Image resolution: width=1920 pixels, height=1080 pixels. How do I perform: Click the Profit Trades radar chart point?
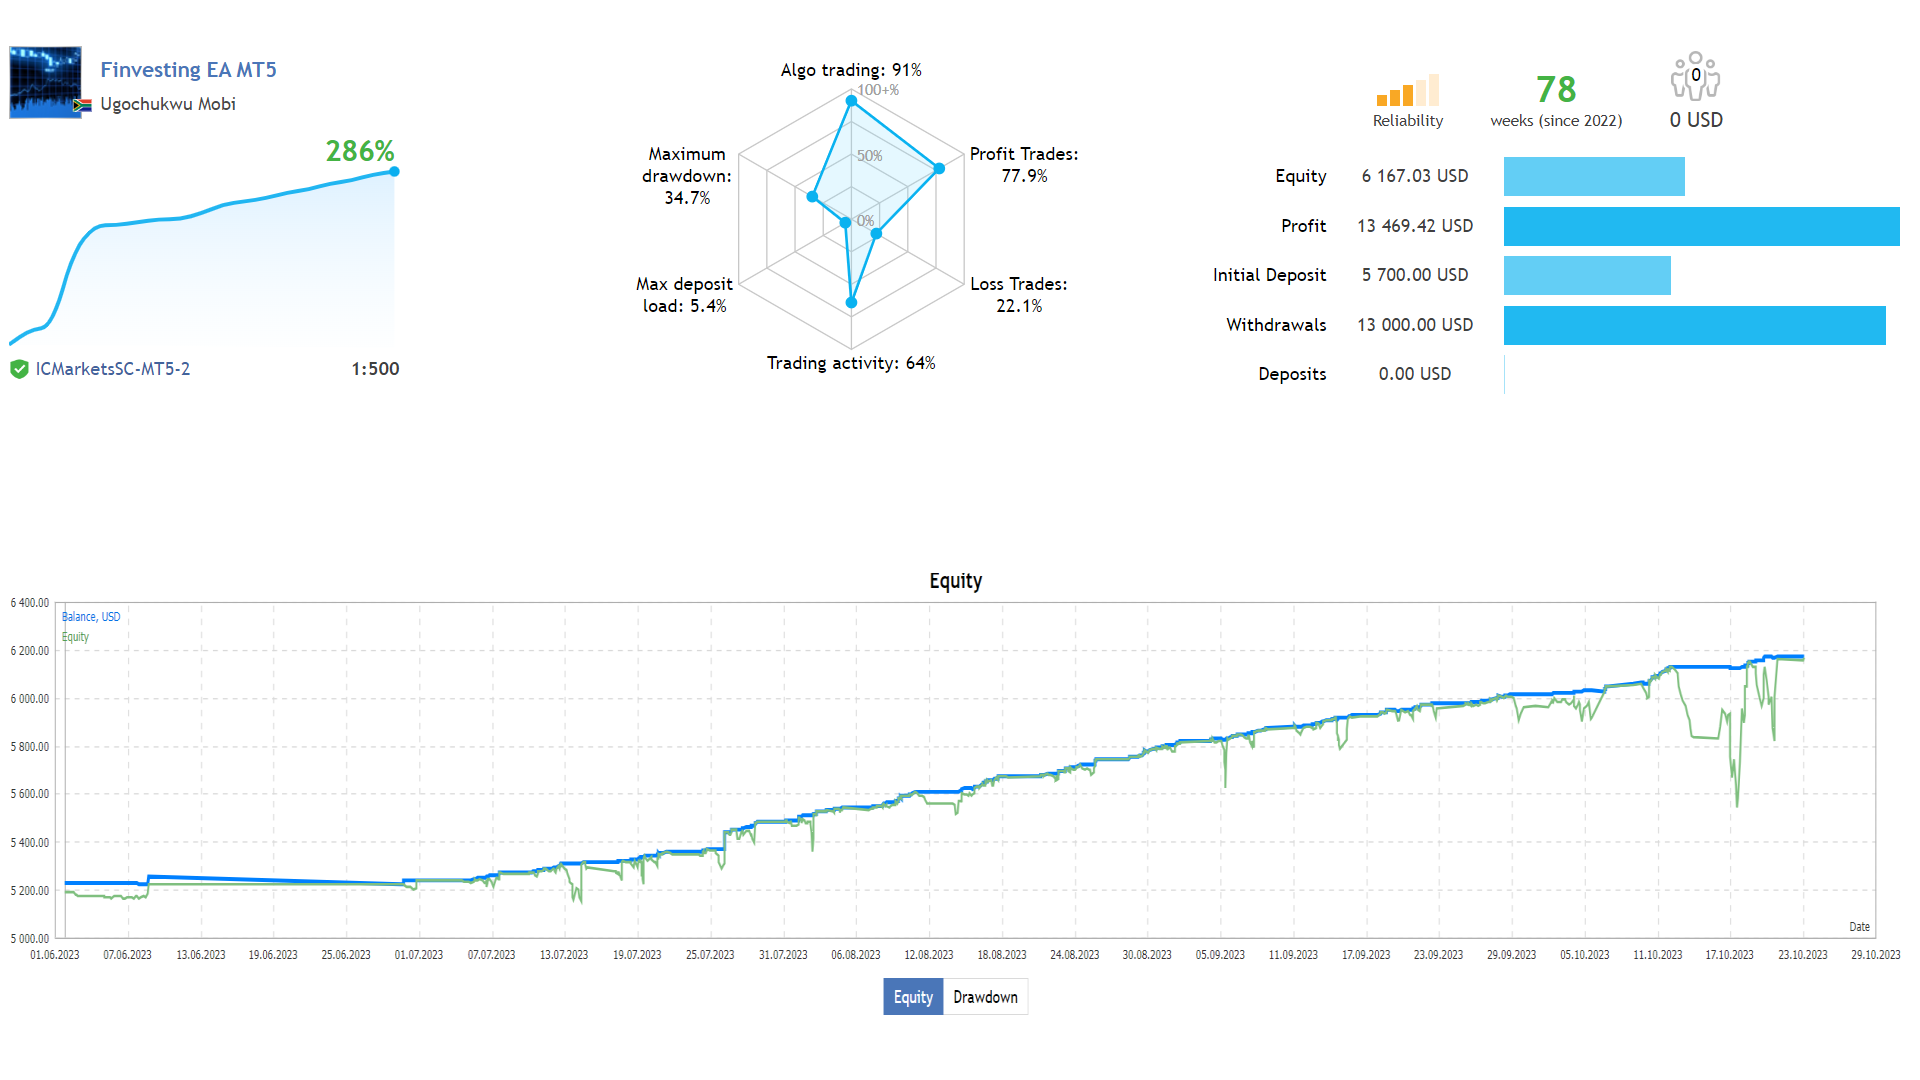click(x=939, y=169)
